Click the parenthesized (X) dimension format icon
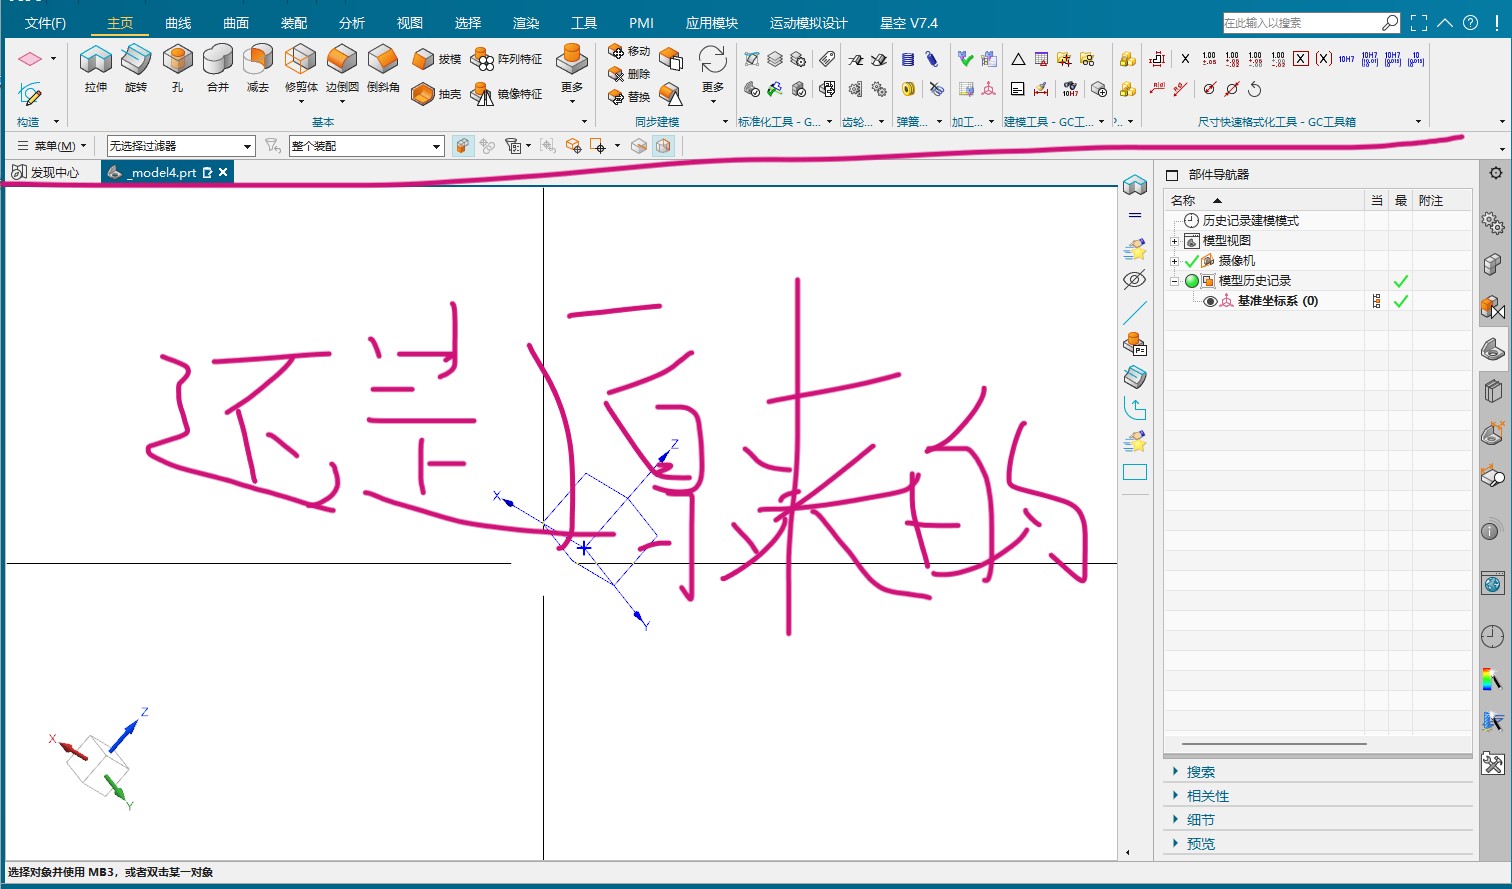 (1323, 59)
